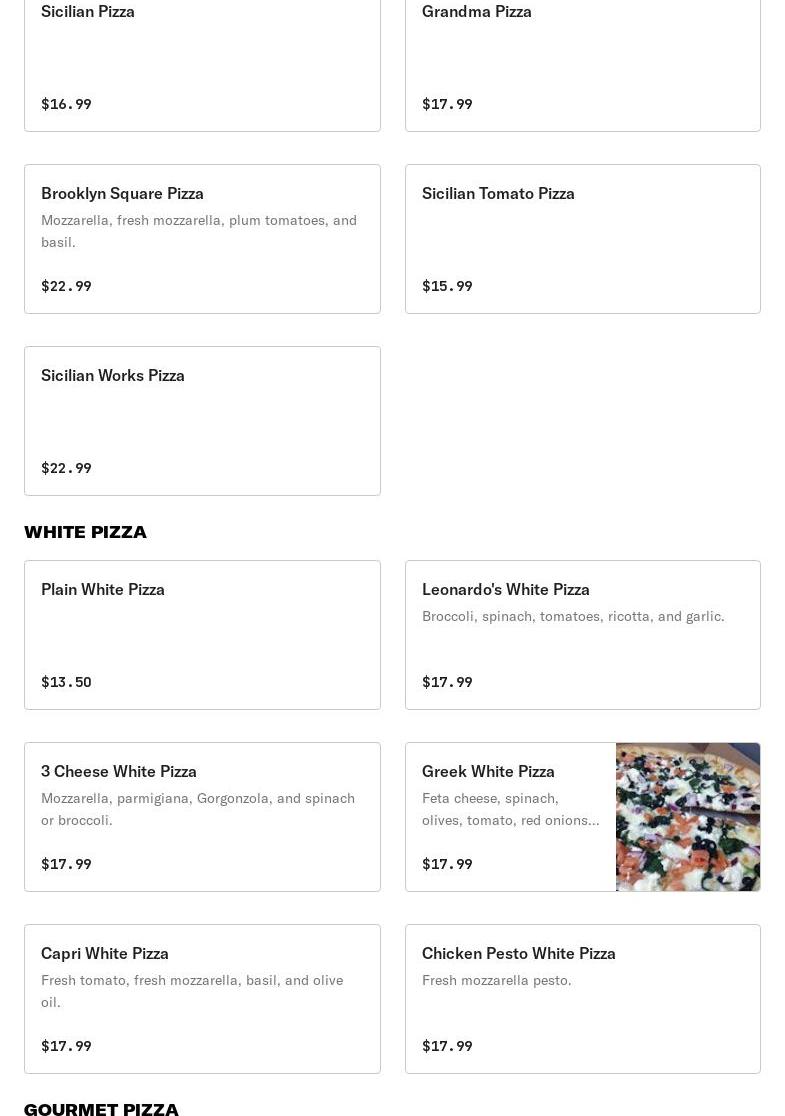
Task: Select Sicilian Works Pizza card
Action: tap(202, 421)
